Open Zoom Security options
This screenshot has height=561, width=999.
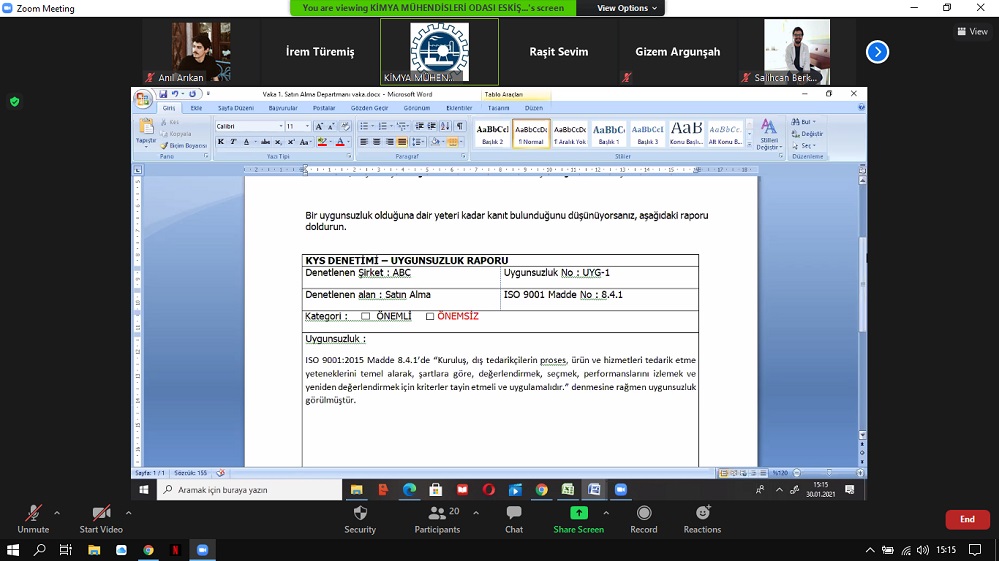[360, 518]
